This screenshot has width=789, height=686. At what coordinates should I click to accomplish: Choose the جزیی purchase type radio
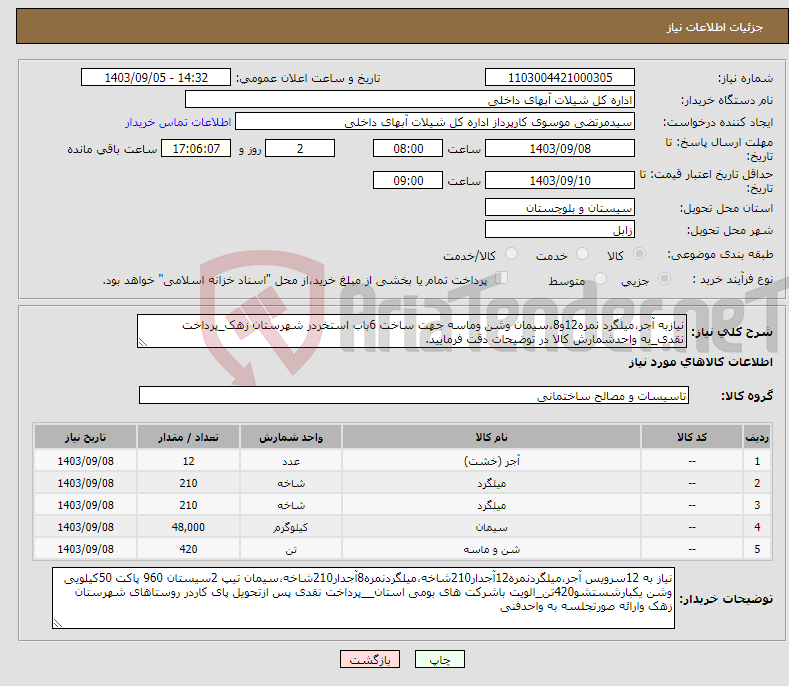point(664,279)
